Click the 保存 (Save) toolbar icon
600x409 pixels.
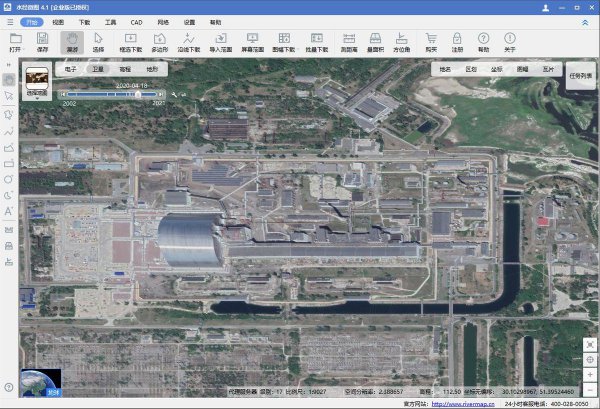(42, 41)
